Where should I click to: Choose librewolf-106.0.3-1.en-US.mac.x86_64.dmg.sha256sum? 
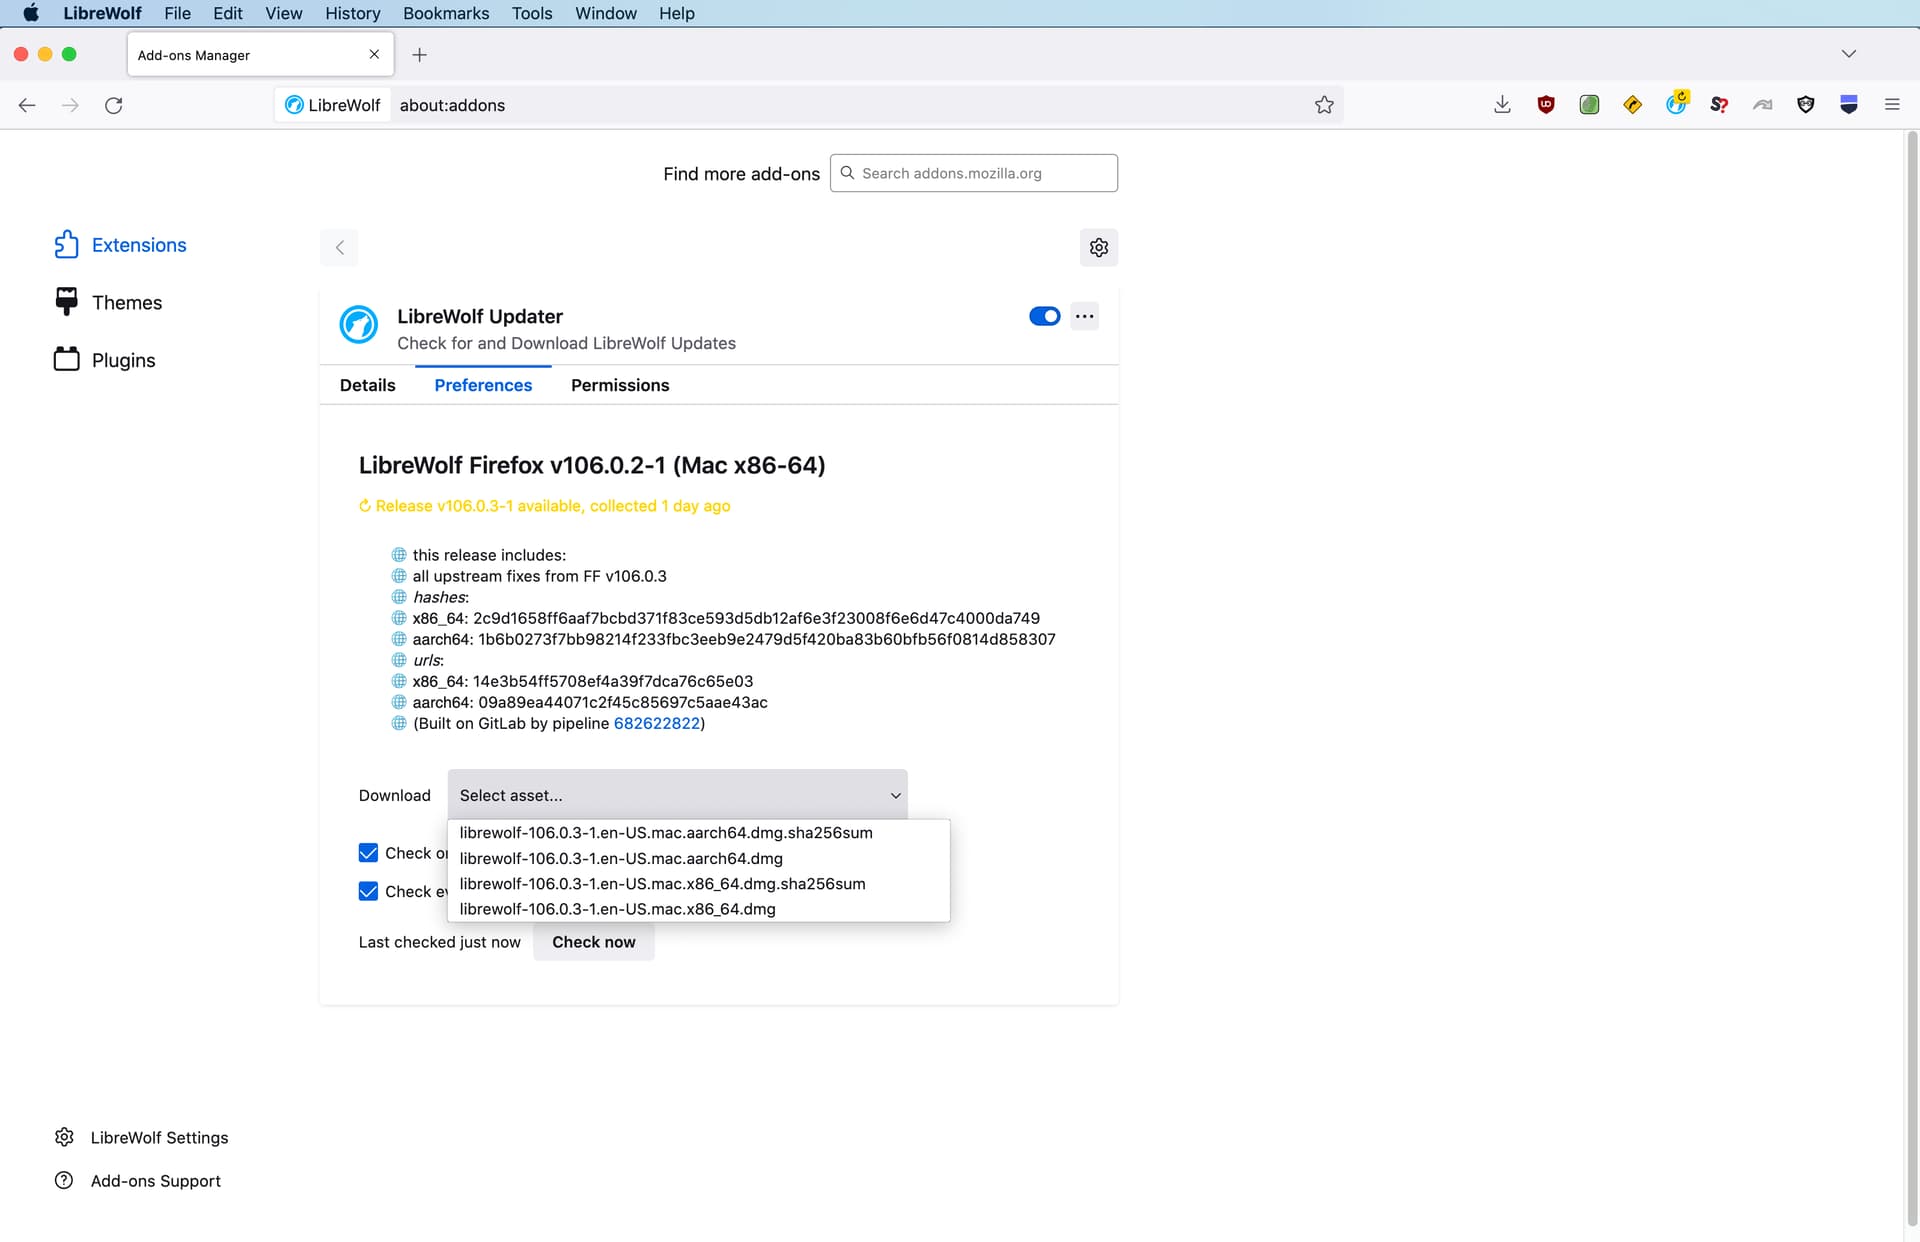coord(698,884)
